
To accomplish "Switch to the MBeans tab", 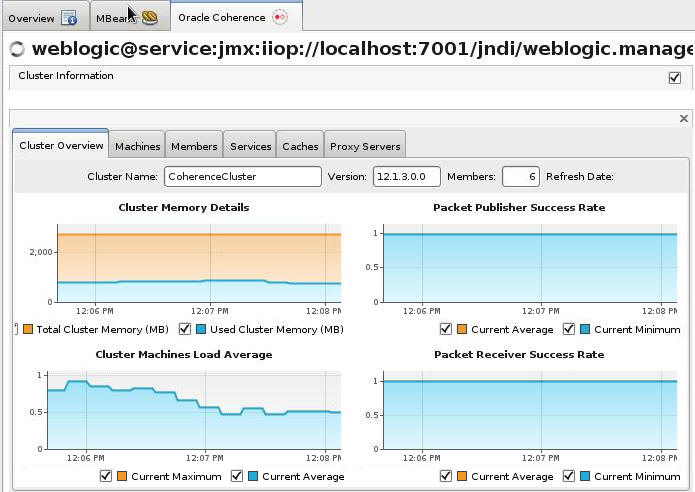I will tap(129, 18).
